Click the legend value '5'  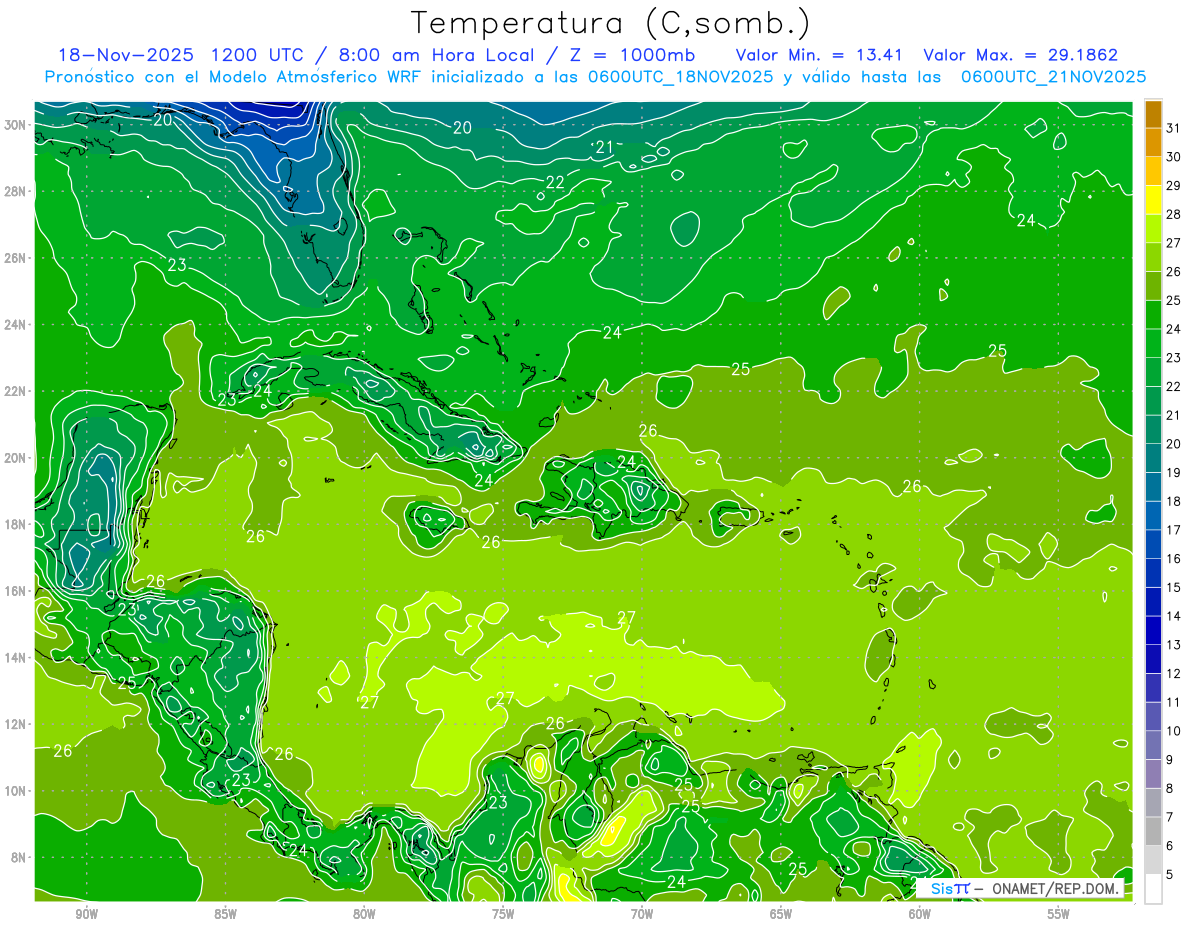pyautogui.click(x=1170, y=875)
